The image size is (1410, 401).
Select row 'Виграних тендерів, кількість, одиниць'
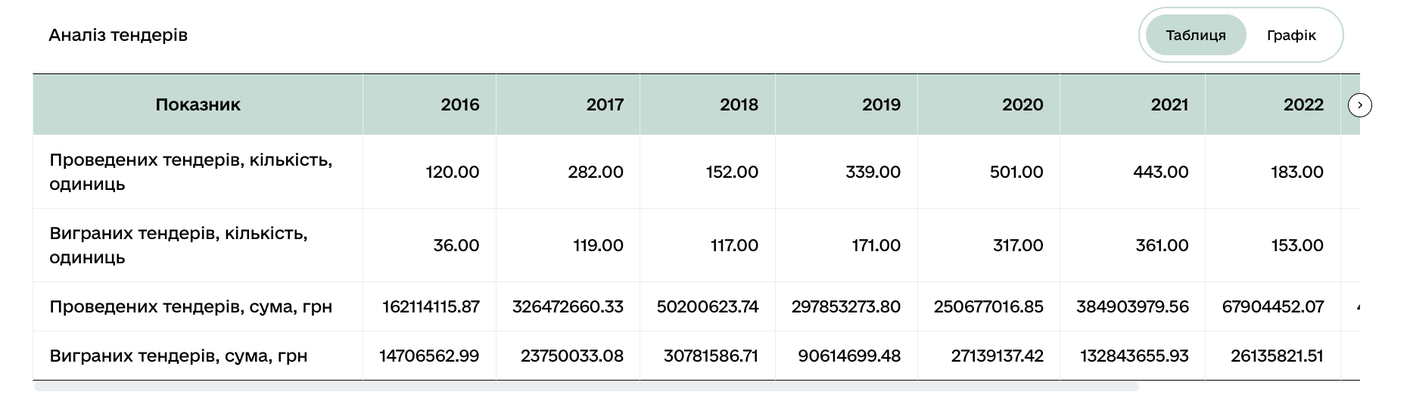[178, 245]
